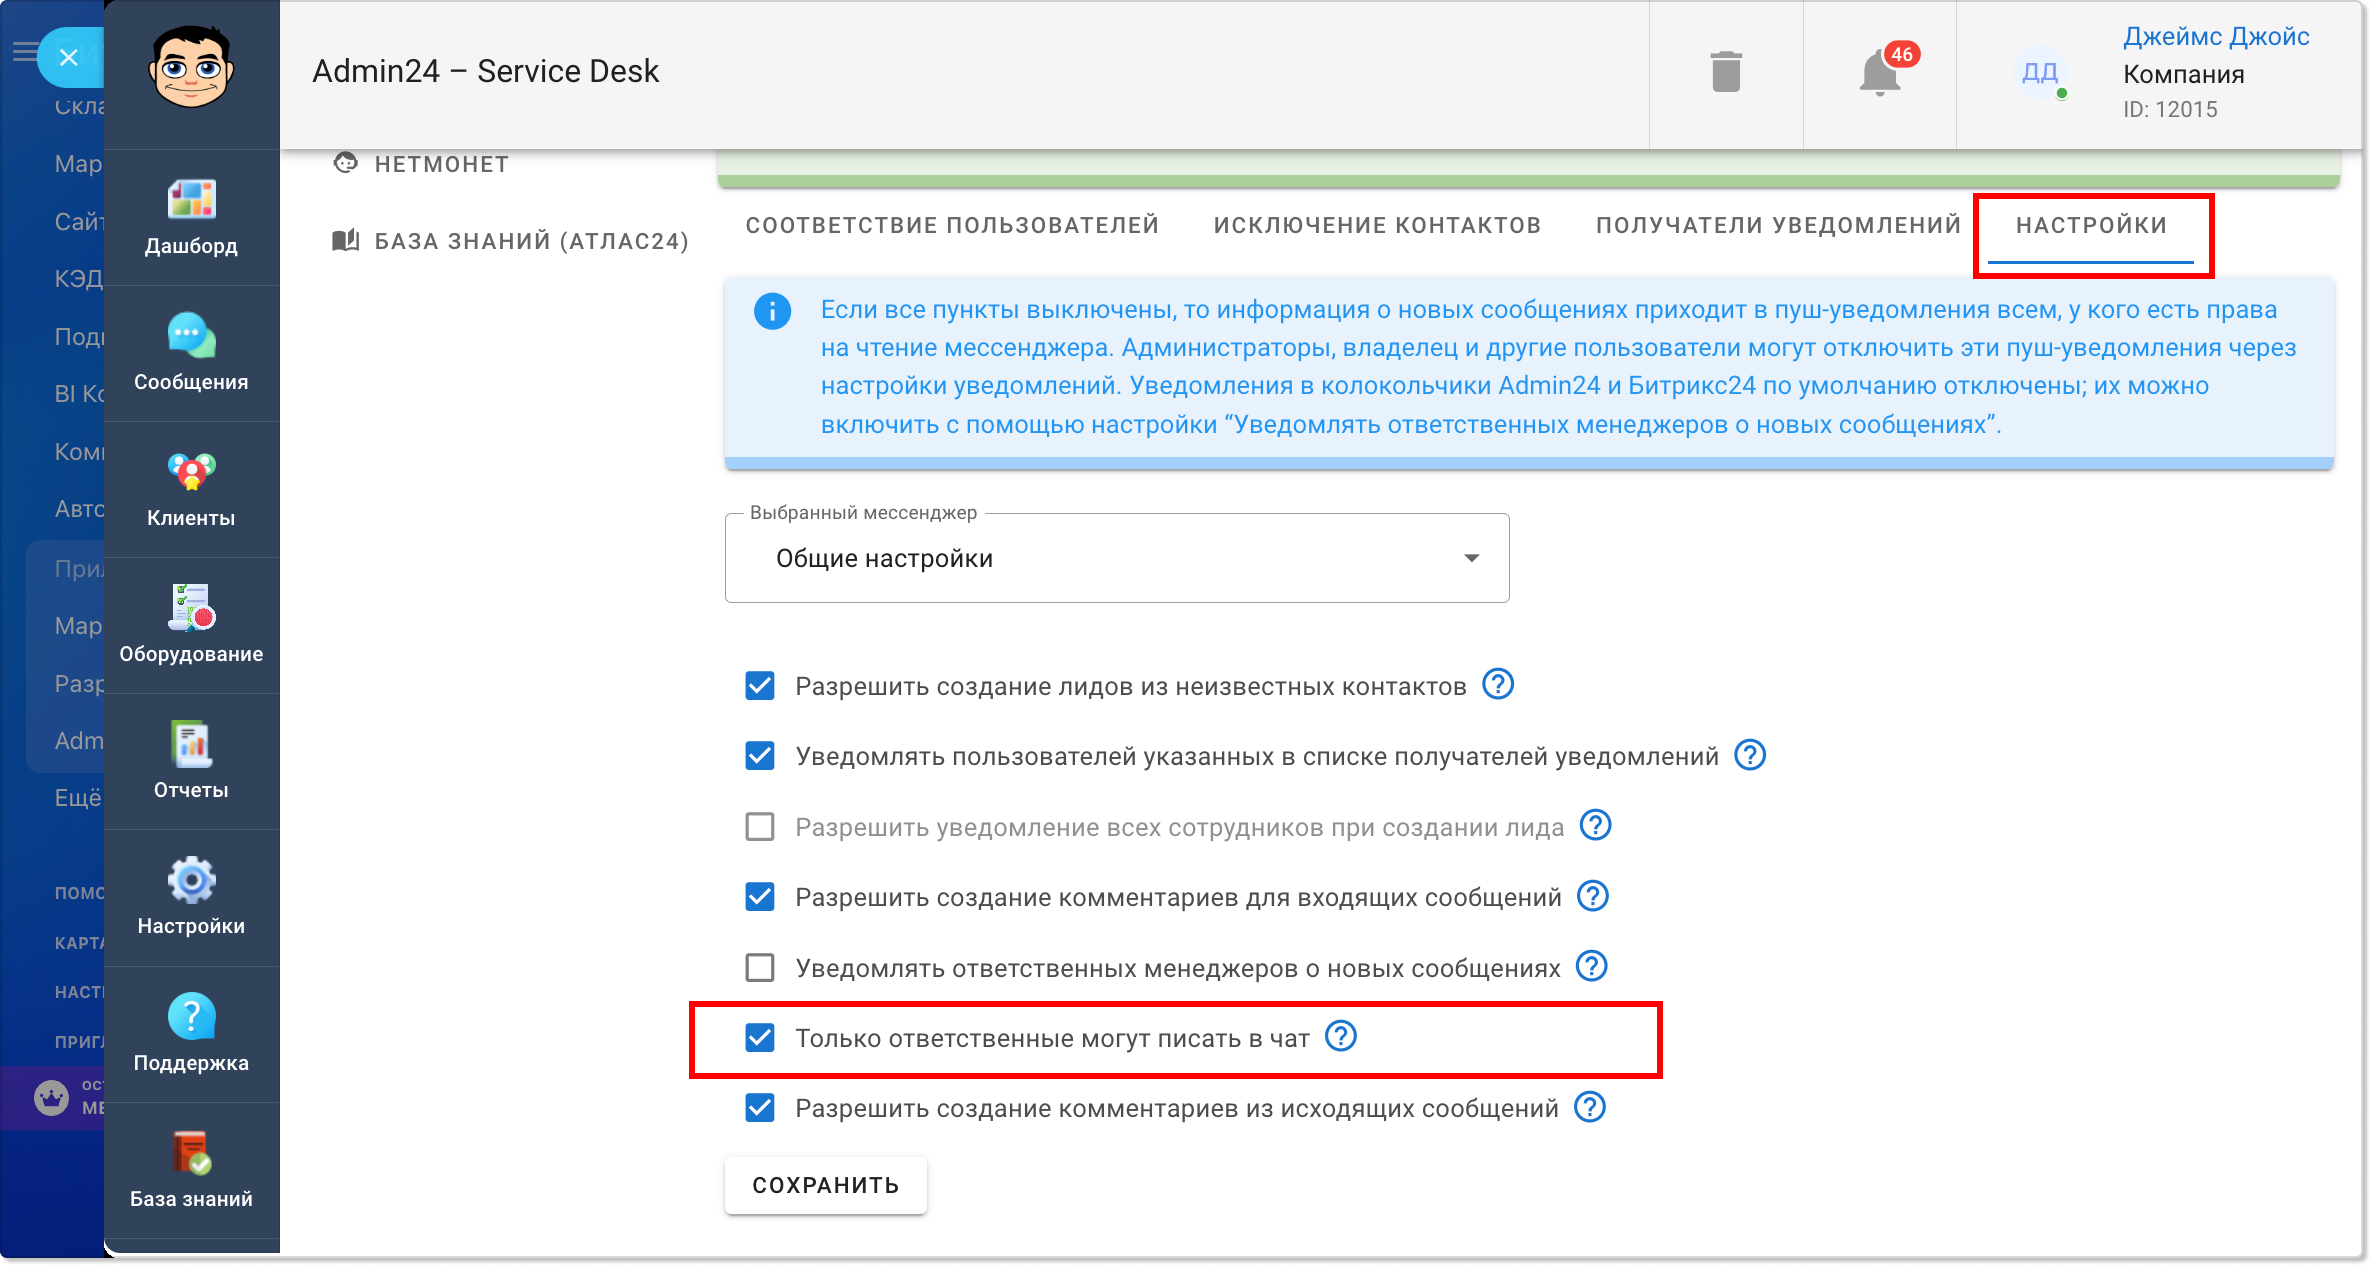Toggle Только ответственные могут писать в чат
This screenshot has width=2371, height=1266.
coord(760,1038)
